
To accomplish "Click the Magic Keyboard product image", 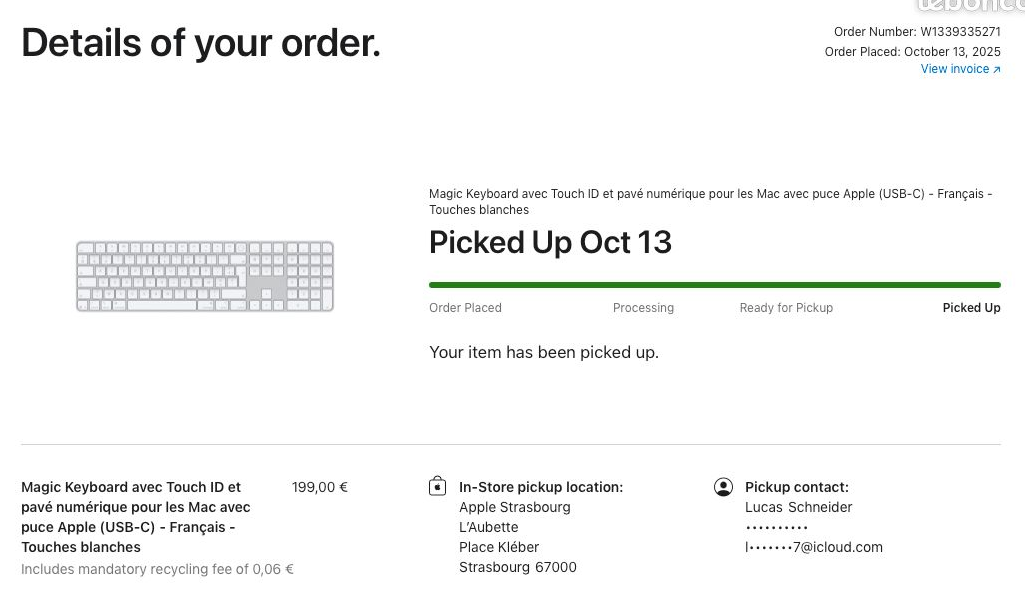I will click(x=205, y=276).
